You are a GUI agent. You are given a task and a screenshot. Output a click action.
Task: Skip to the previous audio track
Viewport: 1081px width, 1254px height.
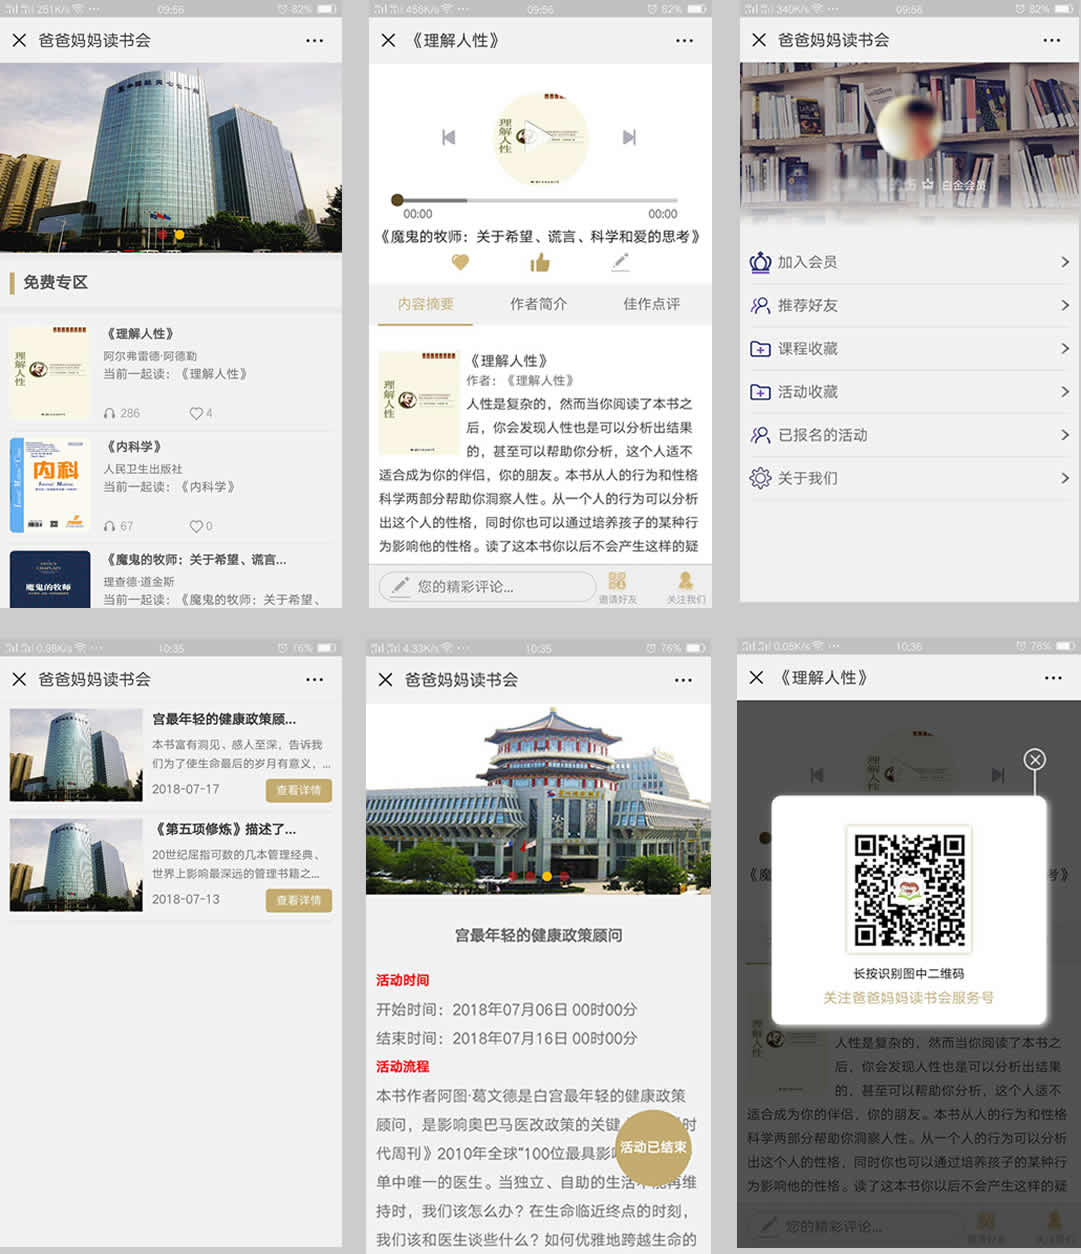click(449, 137)
